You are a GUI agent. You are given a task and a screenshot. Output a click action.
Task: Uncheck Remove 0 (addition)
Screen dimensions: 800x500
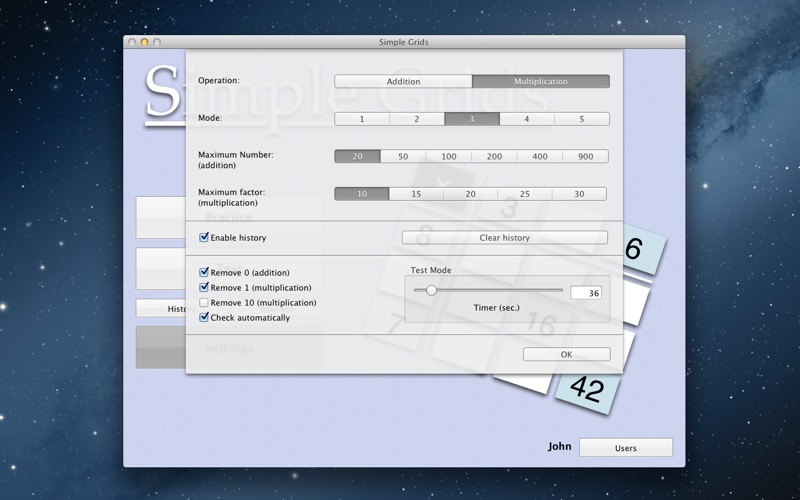point(204,272)
